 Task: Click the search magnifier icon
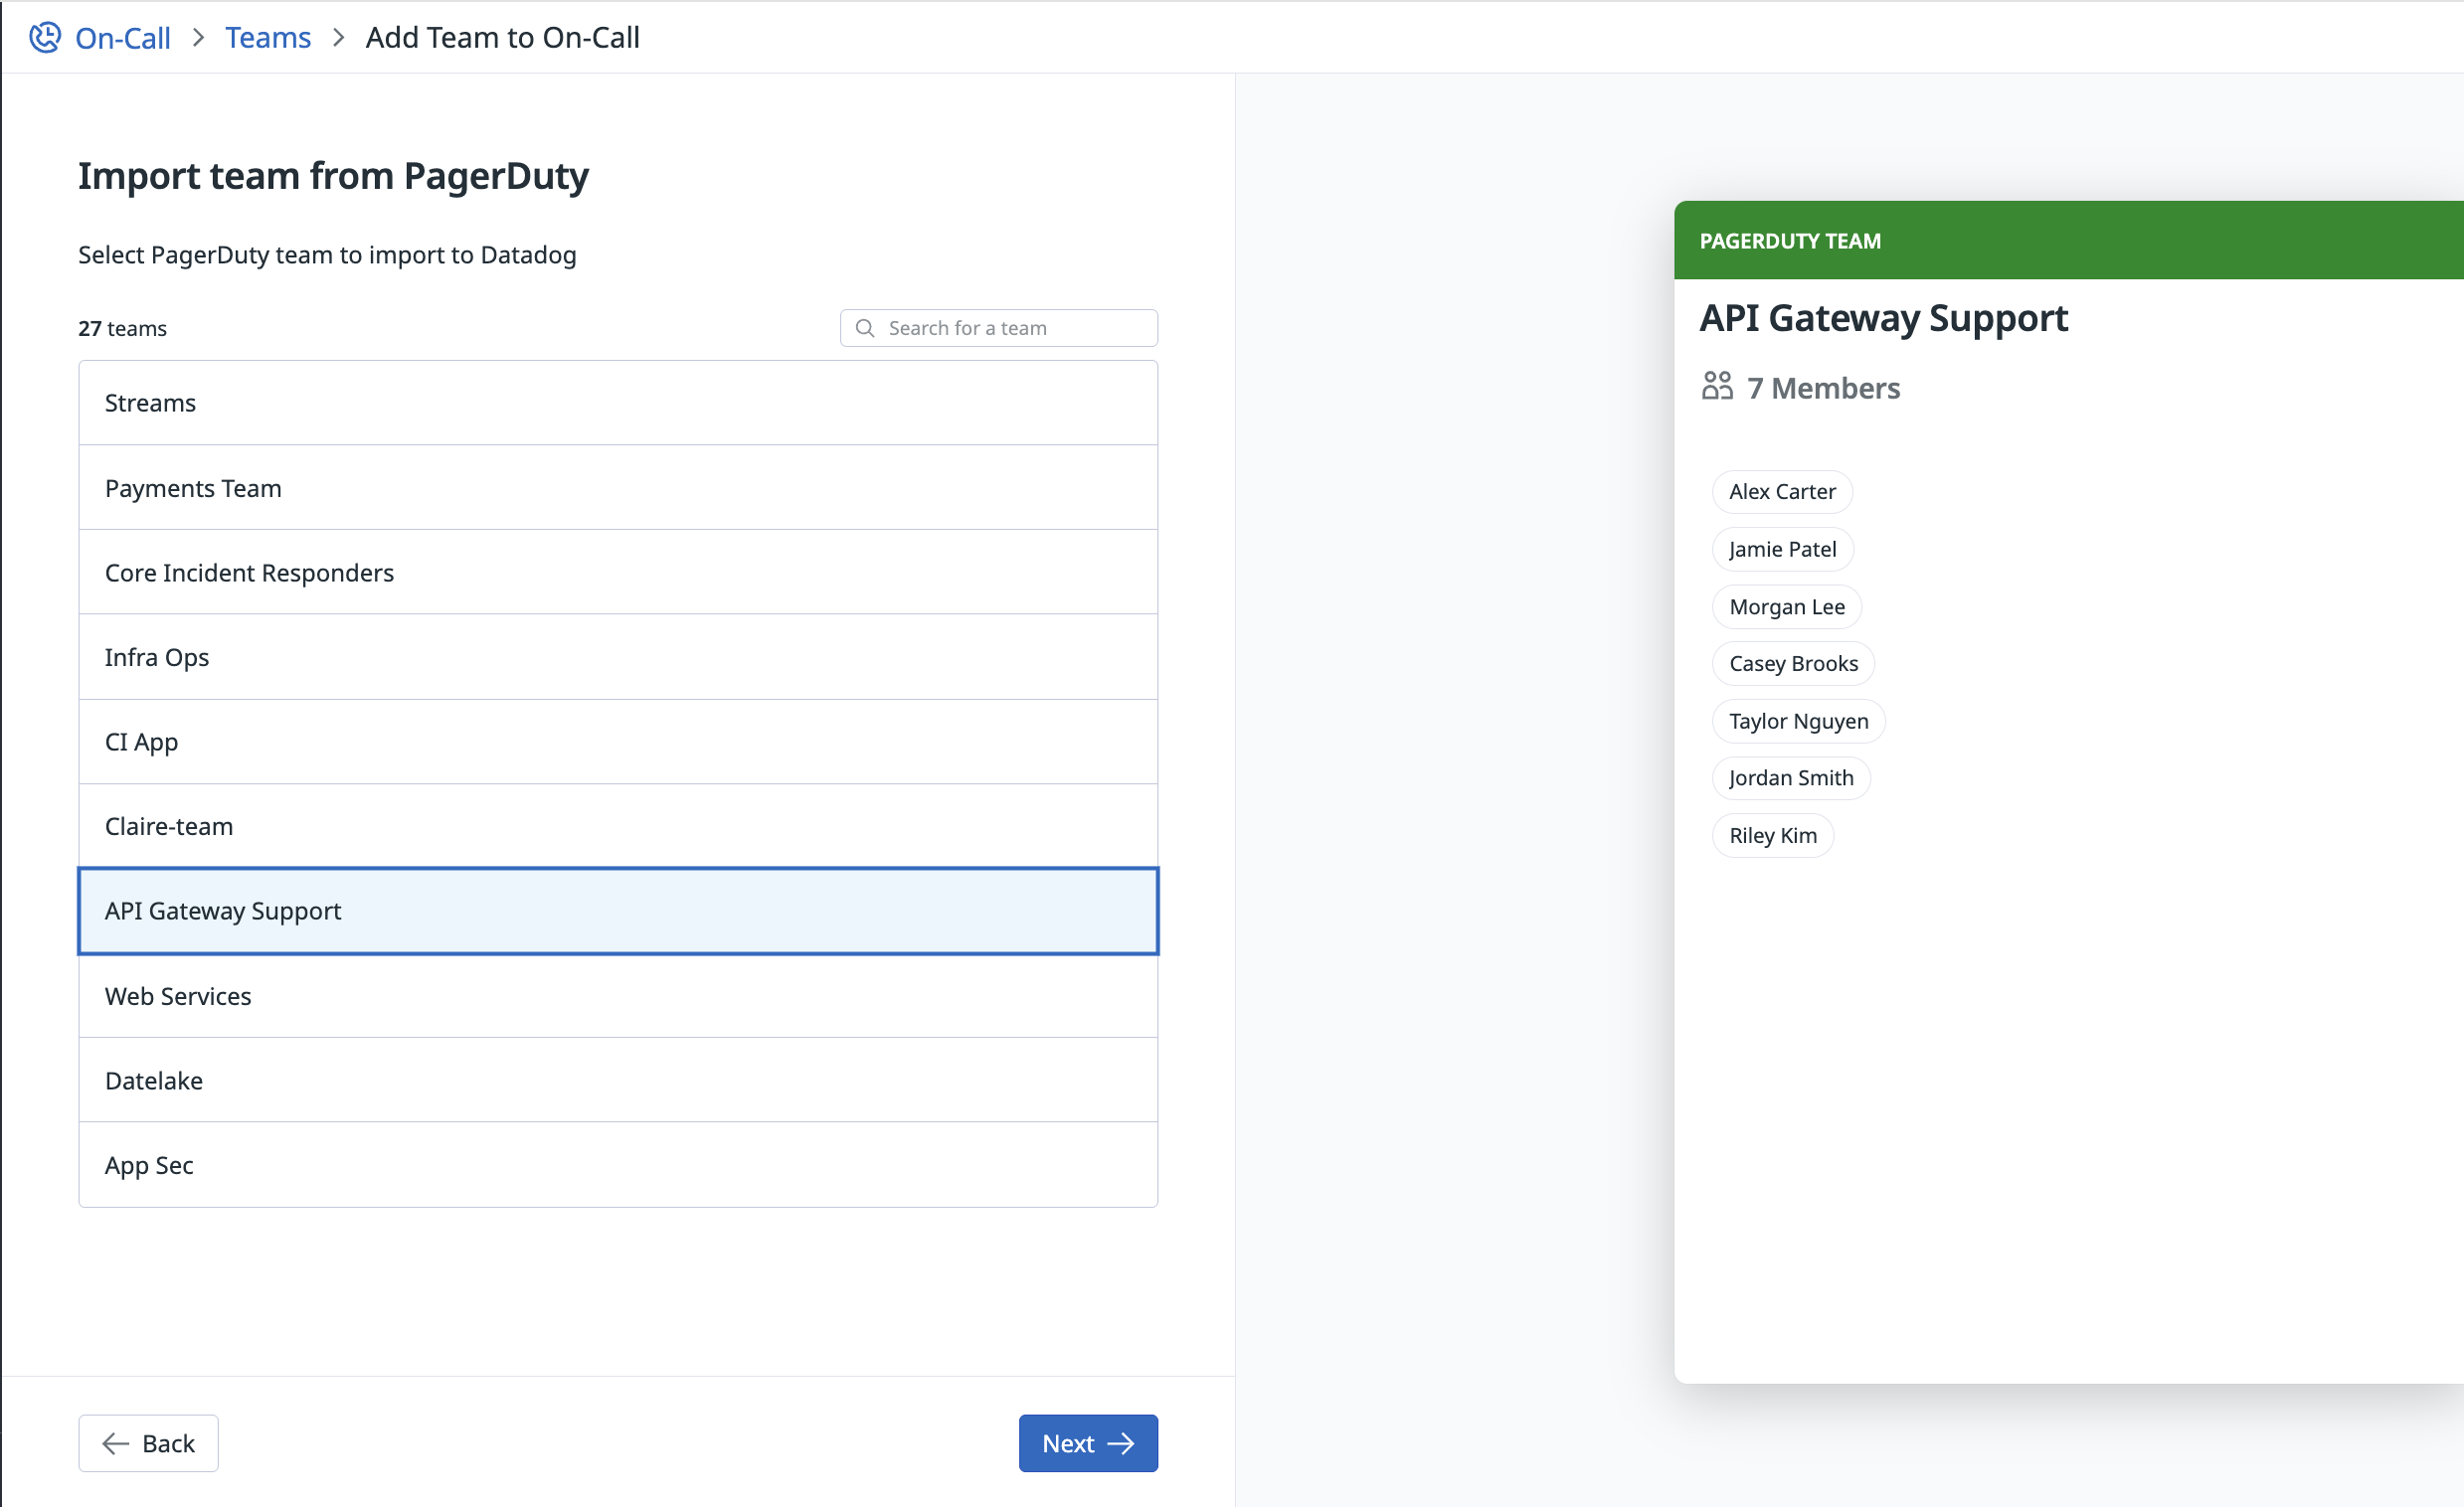point(865,328)
